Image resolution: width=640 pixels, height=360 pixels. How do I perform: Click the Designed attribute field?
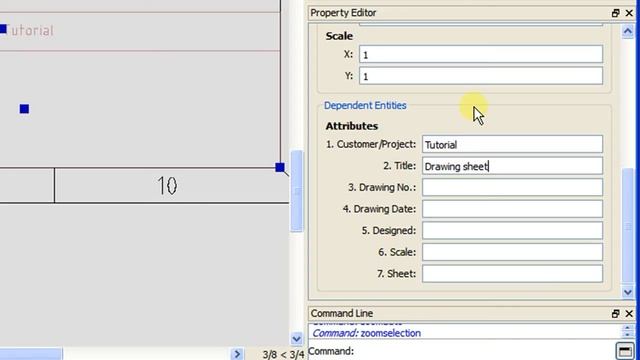click(512, 231)
